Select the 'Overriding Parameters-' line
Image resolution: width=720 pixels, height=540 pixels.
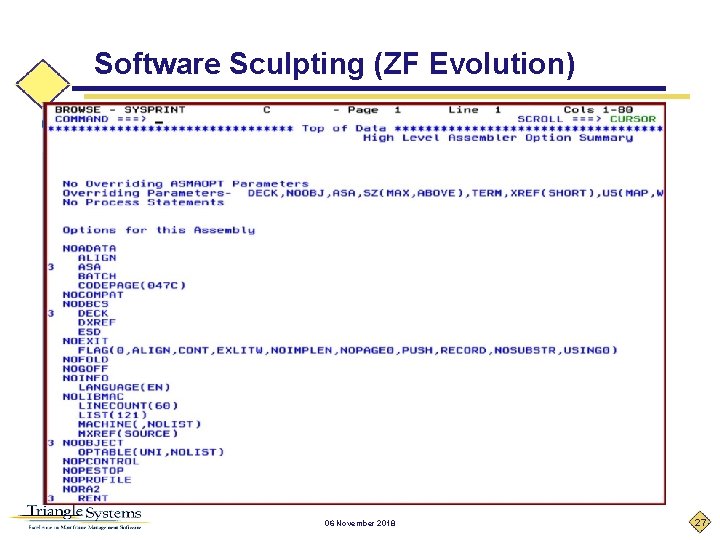click(363, 193)
